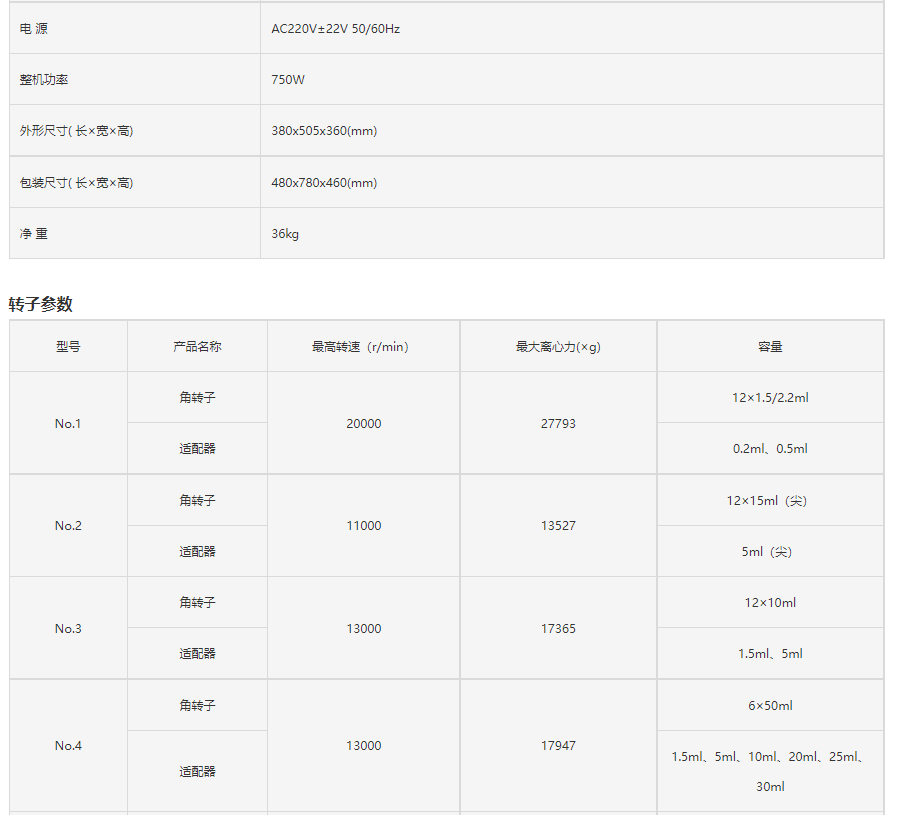This screenshot has width=900, height=815.
Task: Click the AC220V±22V 50/60Hz value
Action: pyautogui.click(x=336, y=29)
